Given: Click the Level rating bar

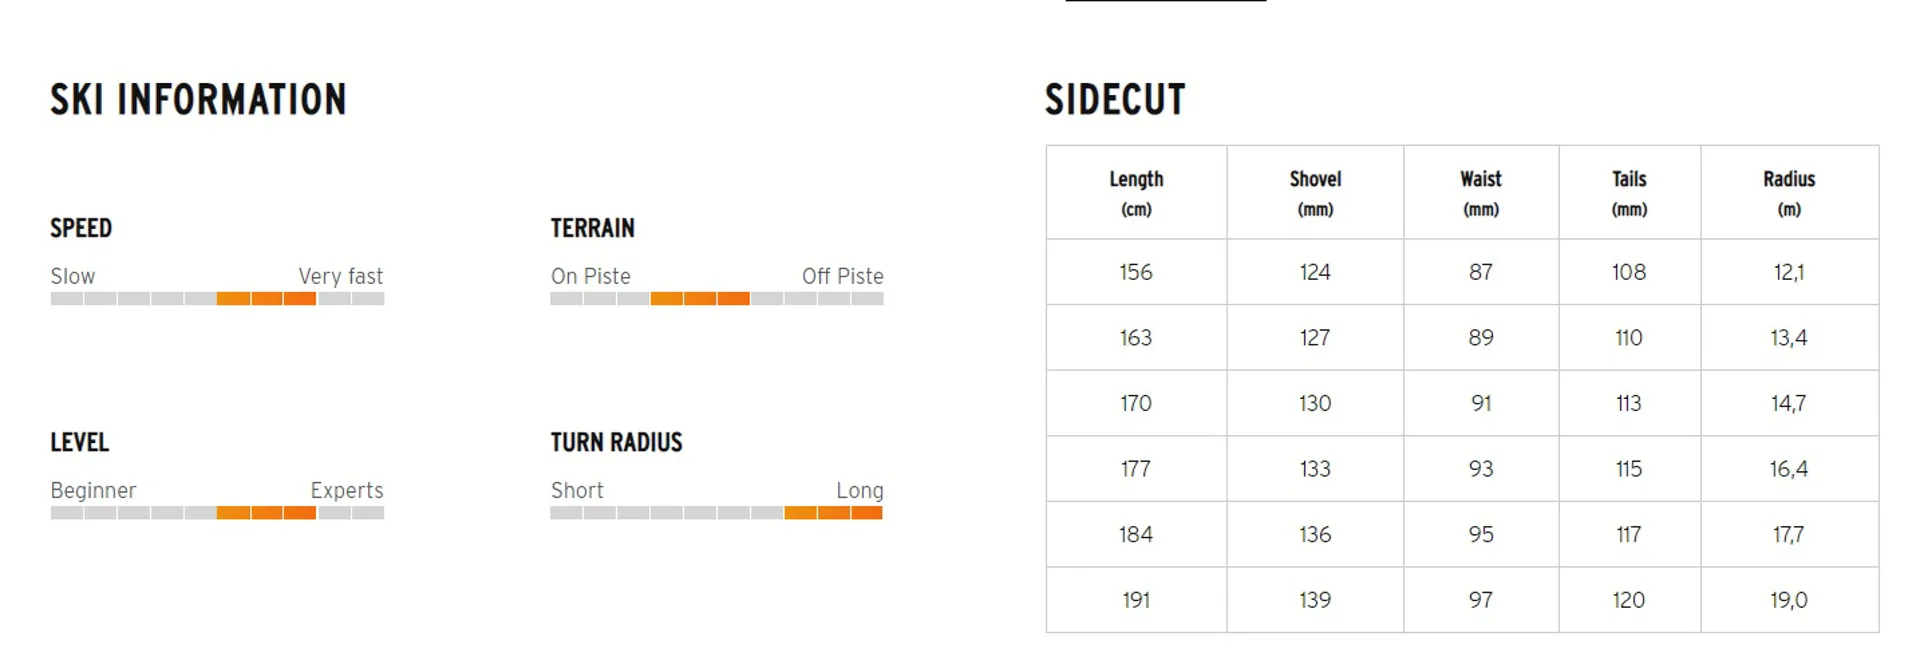Looking at the screenshot, I should [217, 513].
